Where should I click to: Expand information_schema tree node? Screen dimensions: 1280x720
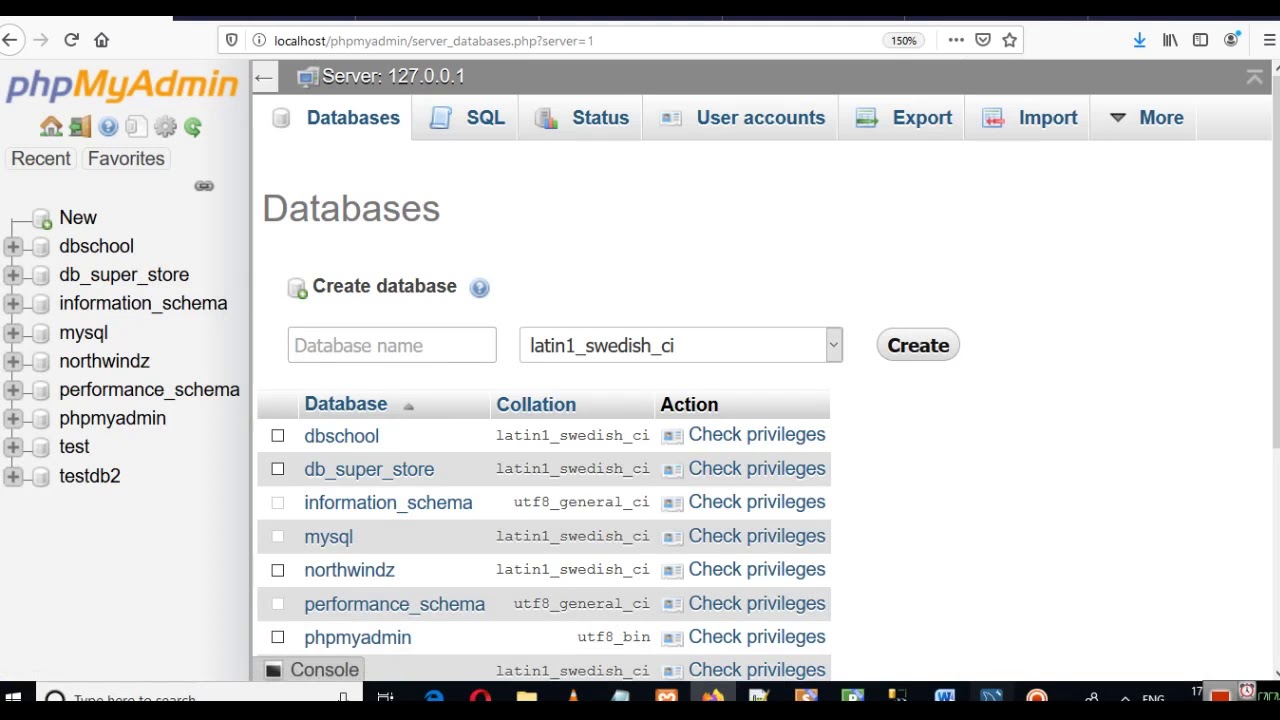click(13, 304)
